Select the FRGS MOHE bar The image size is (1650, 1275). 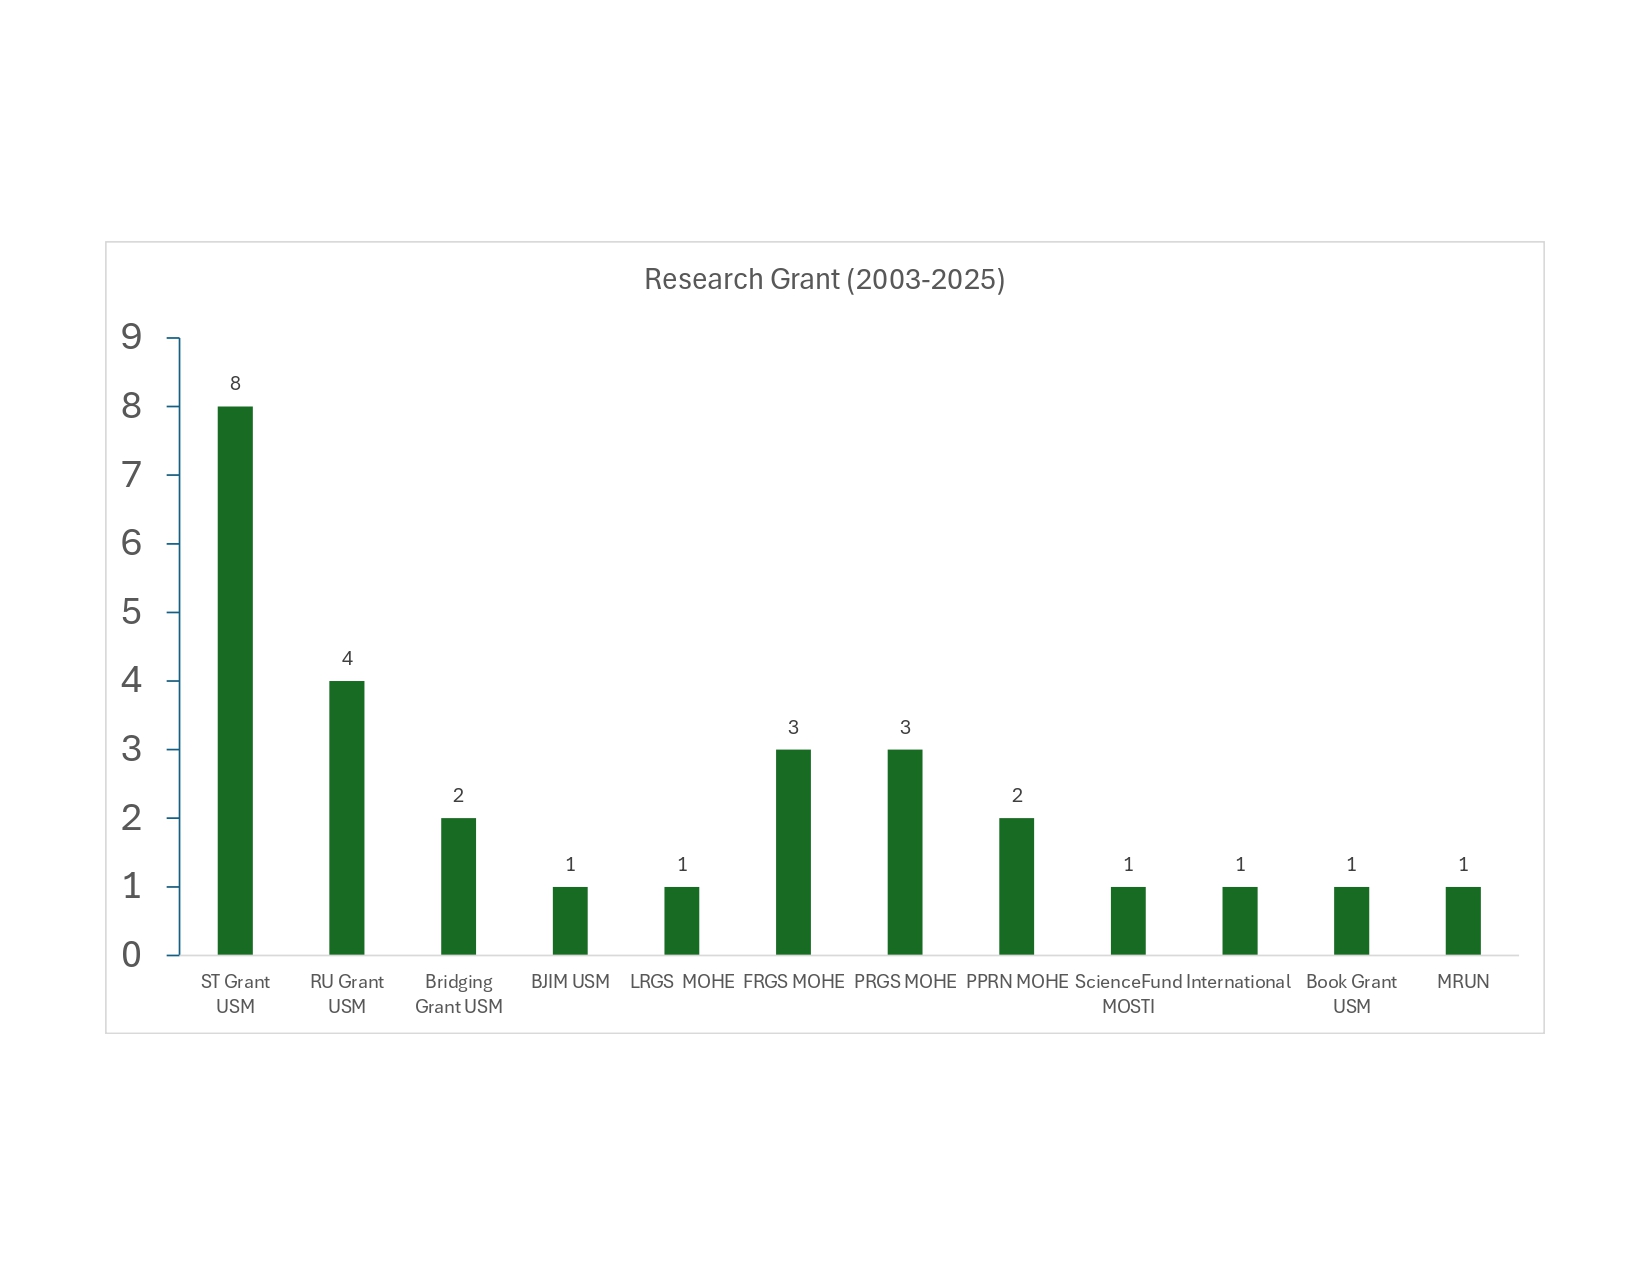[x=794, y=852]
